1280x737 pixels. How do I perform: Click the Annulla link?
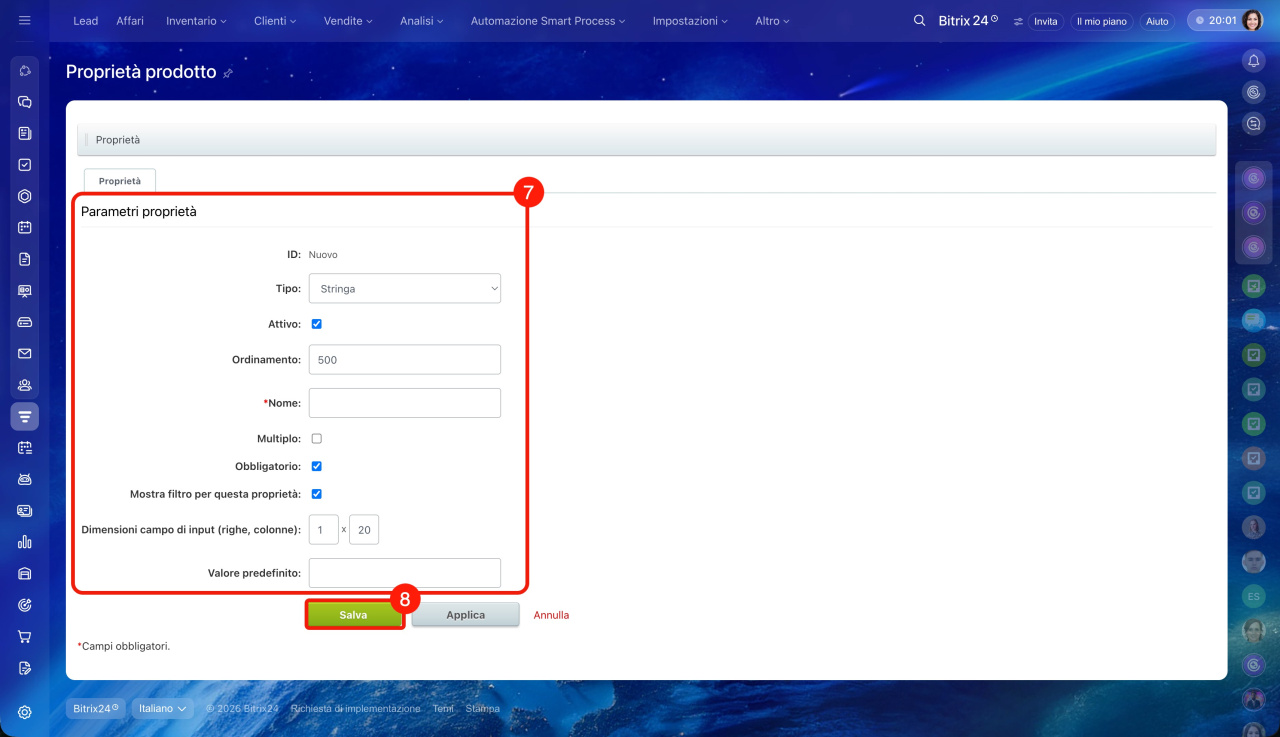coord(551,615)
